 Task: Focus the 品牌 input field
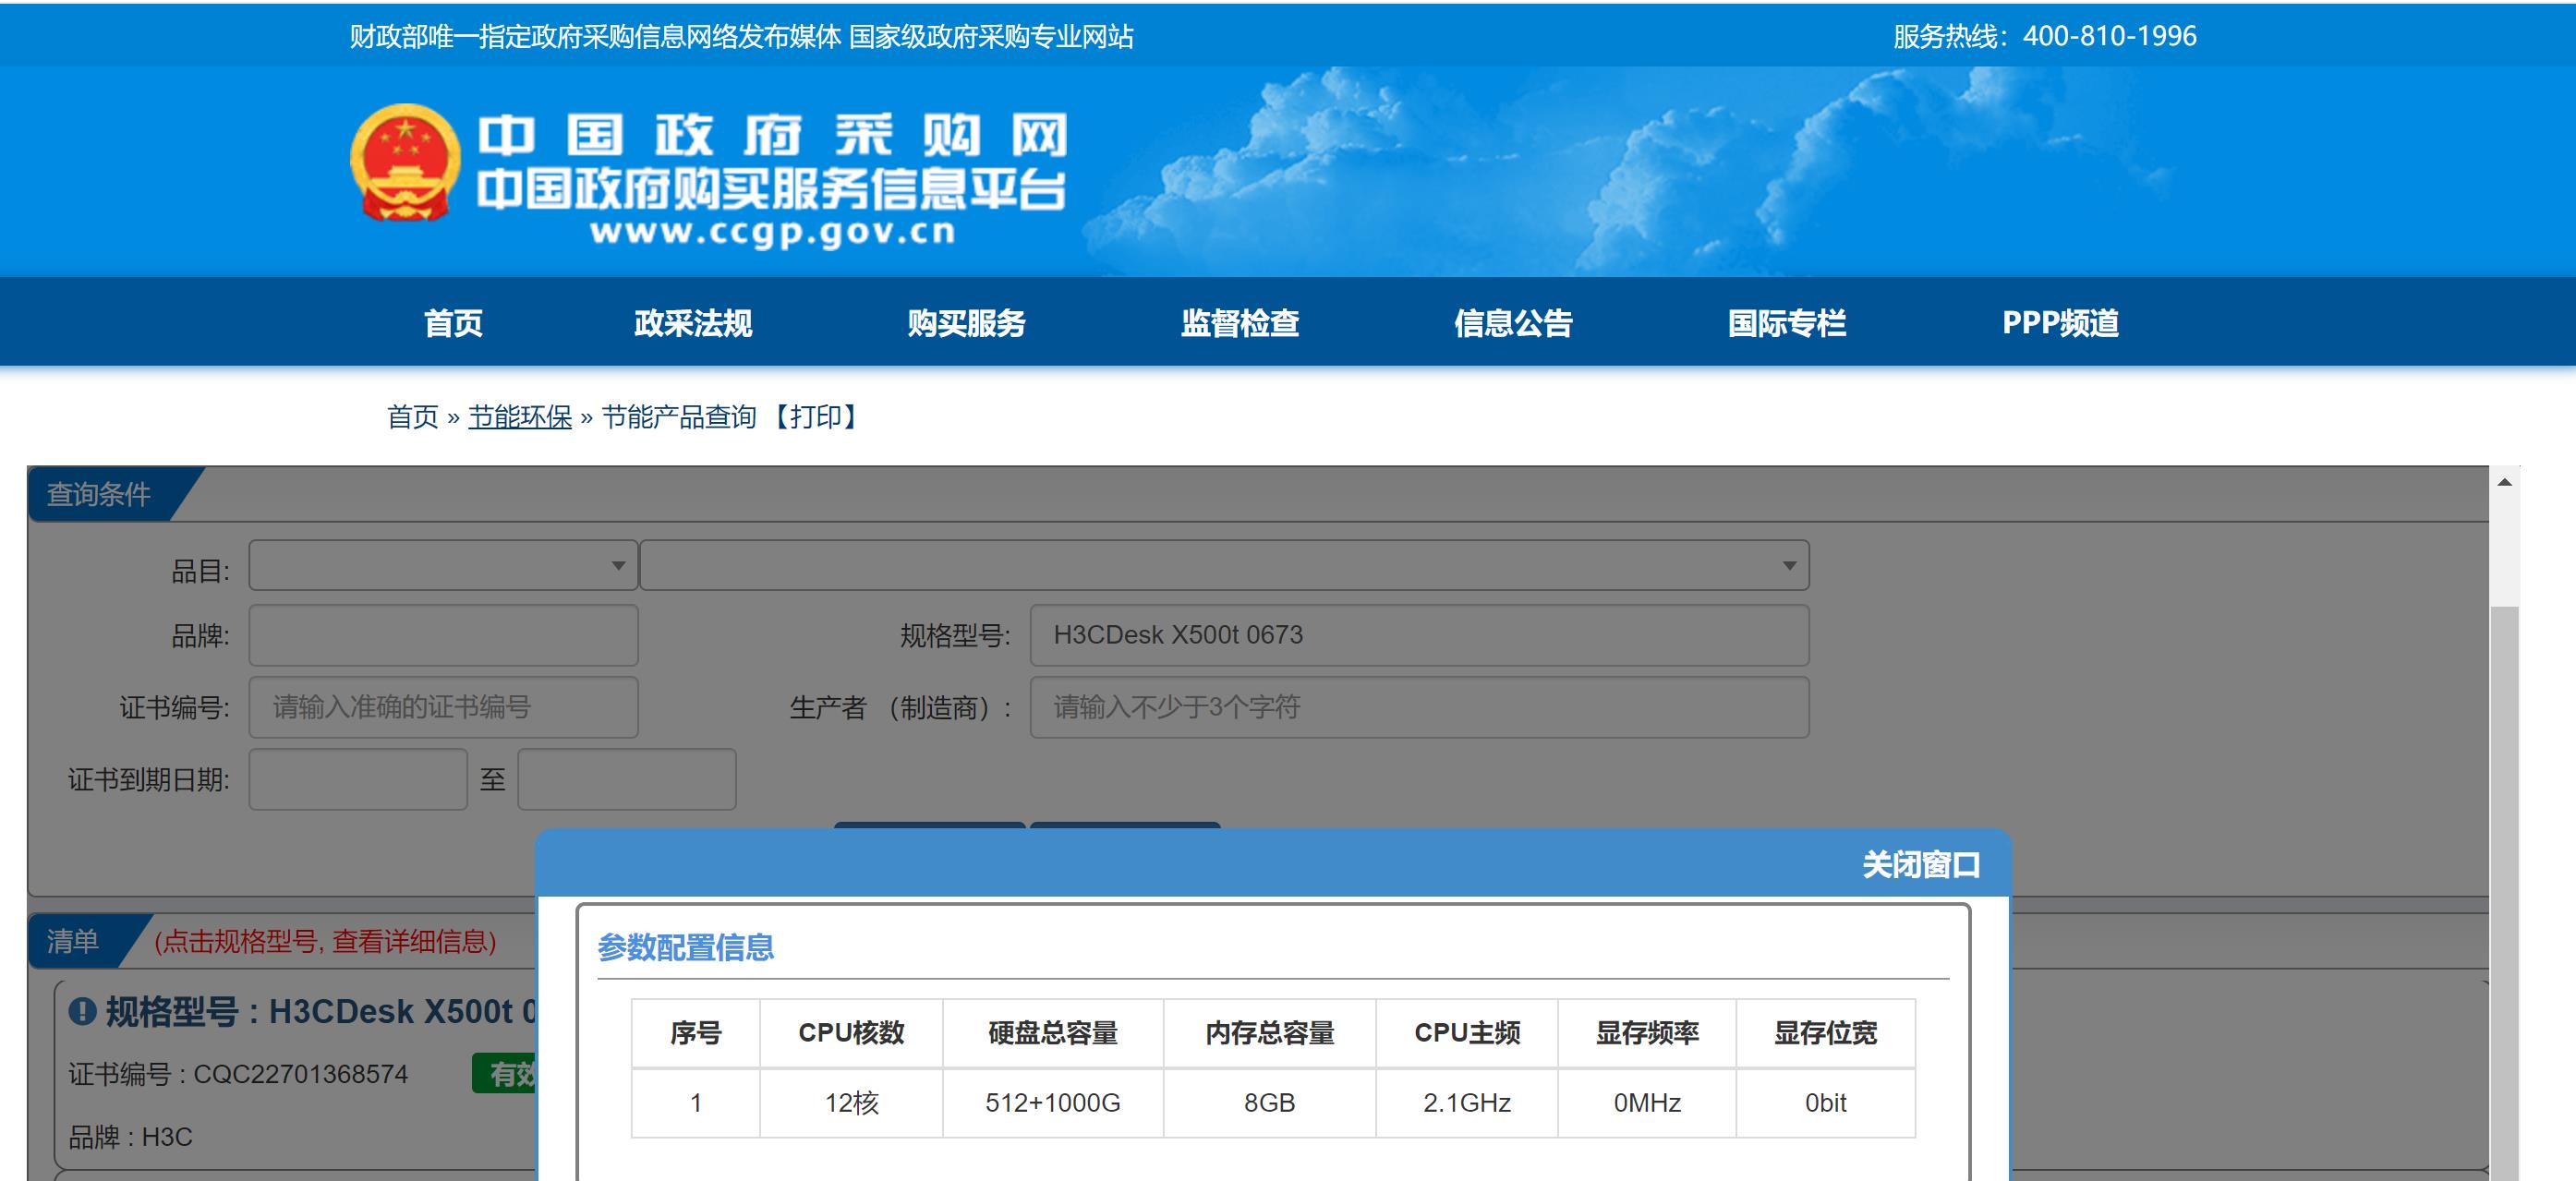coord(443,635)
